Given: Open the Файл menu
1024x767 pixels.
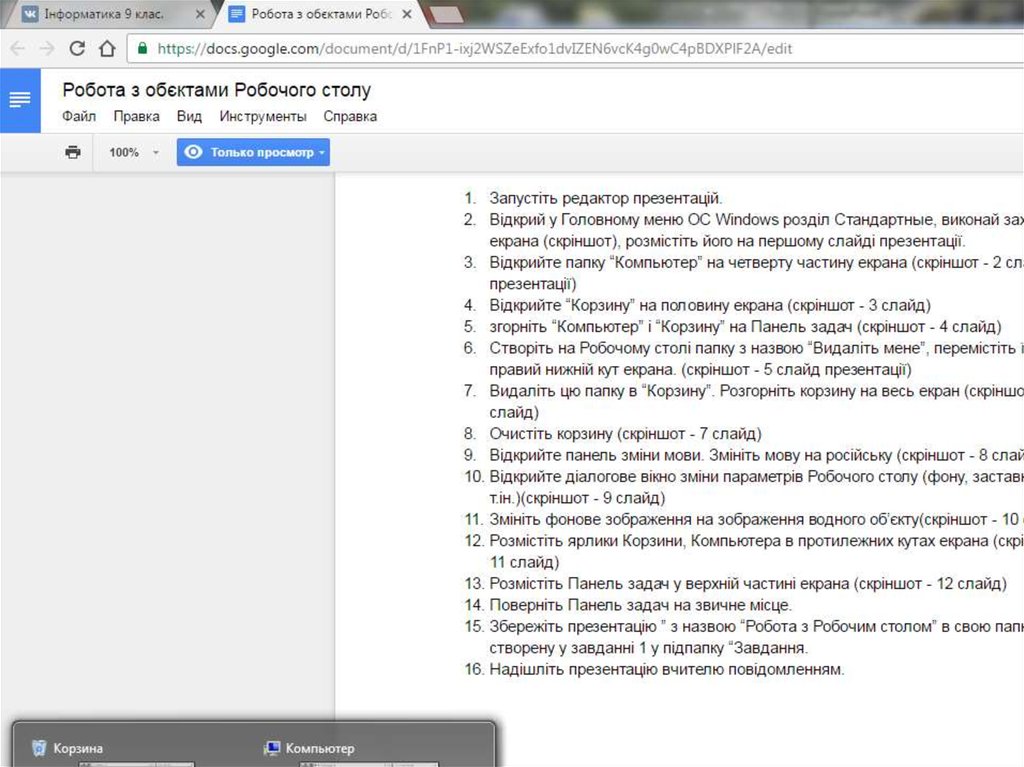Looking at the screenshot, I should pyautogui.click(x=79, y=117).
